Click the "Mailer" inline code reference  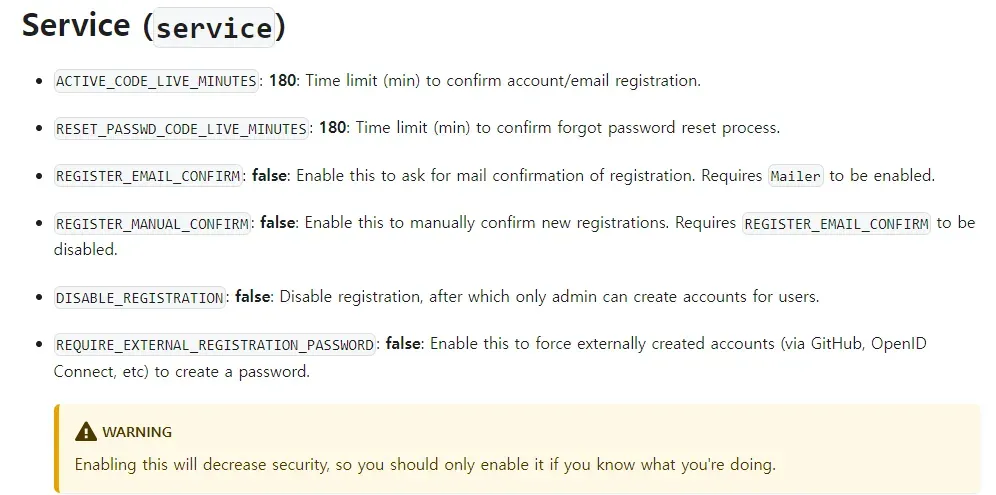pos(796,176)
